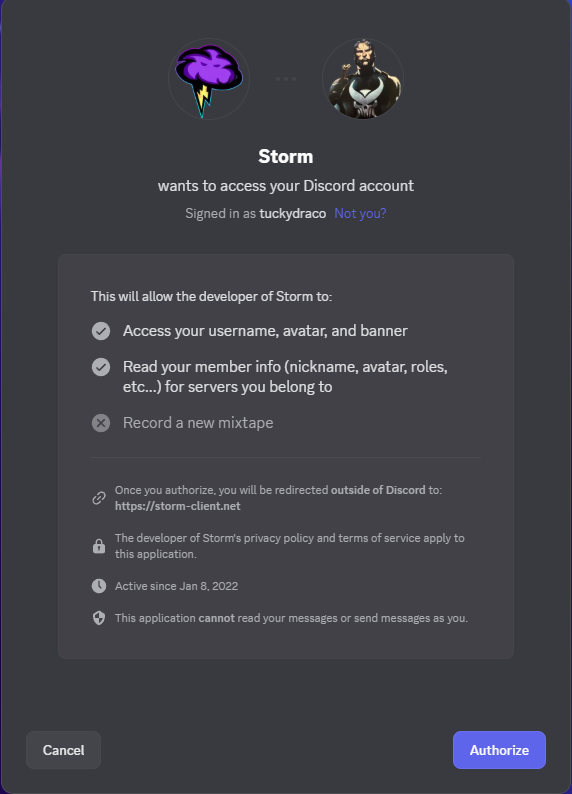
Task: Open the "Not you?" link
Action: 360,213
